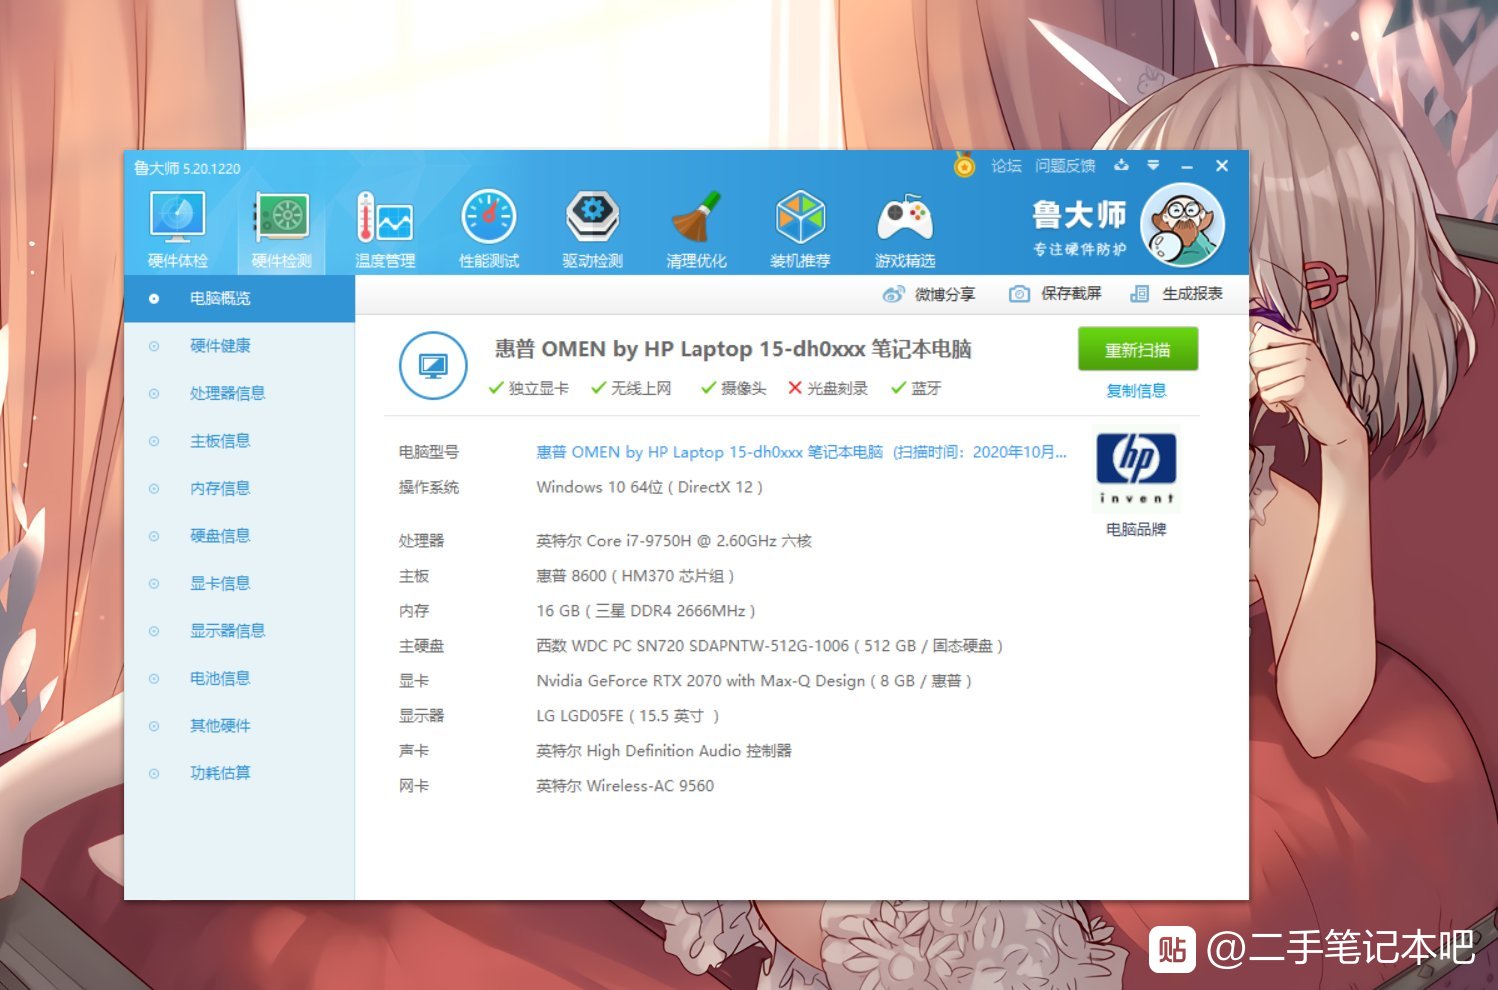Open the title bar main menu dropdown arrow
Viewport: 1498px width, 990px height.
(x=1153, y=165)
